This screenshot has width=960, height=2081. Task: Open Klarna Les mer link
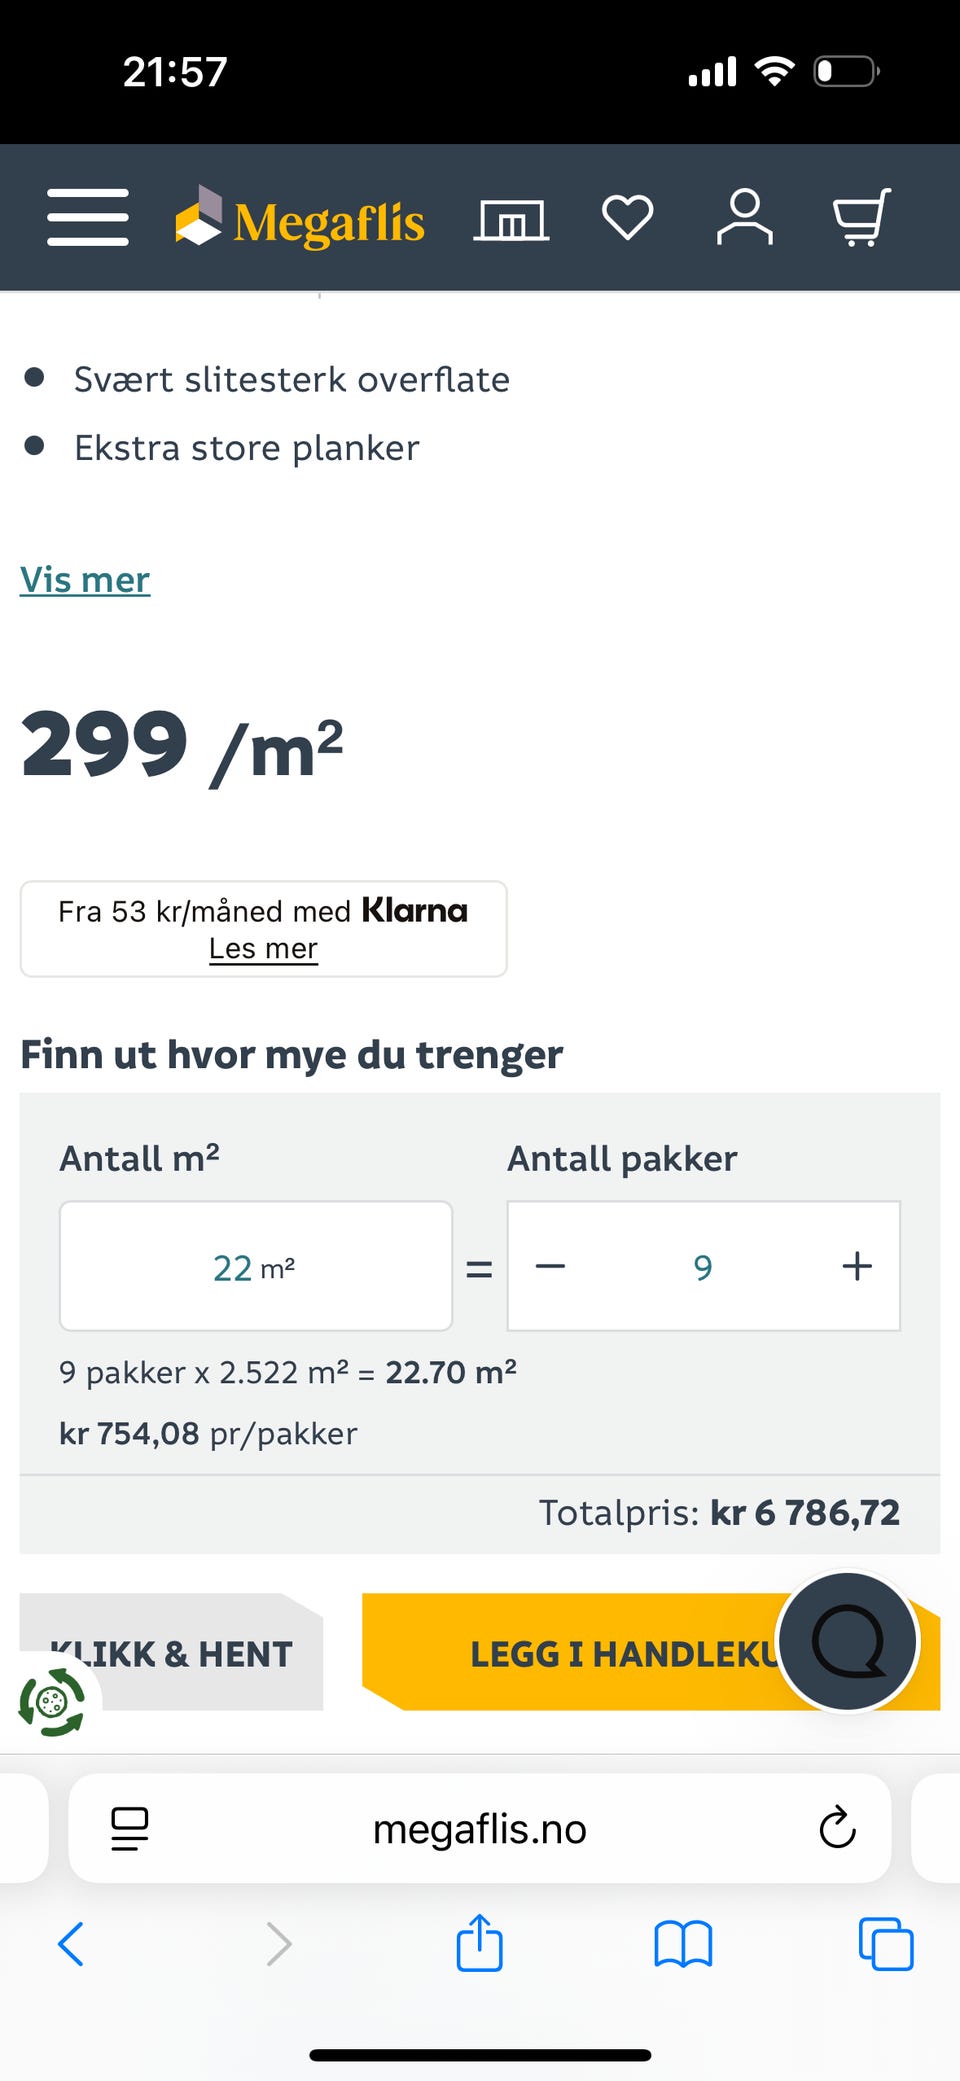(263, 948)
